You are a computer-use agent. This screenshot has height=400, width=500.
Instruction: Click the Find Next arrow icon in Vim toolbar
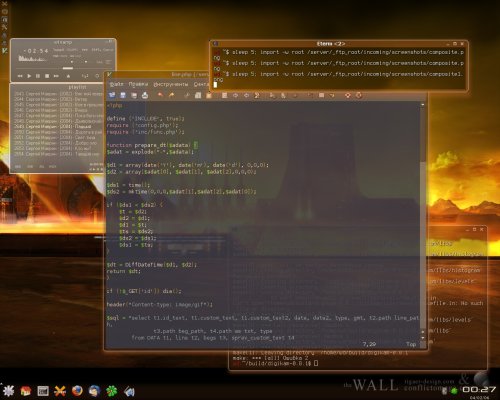[x=235, y=95]
